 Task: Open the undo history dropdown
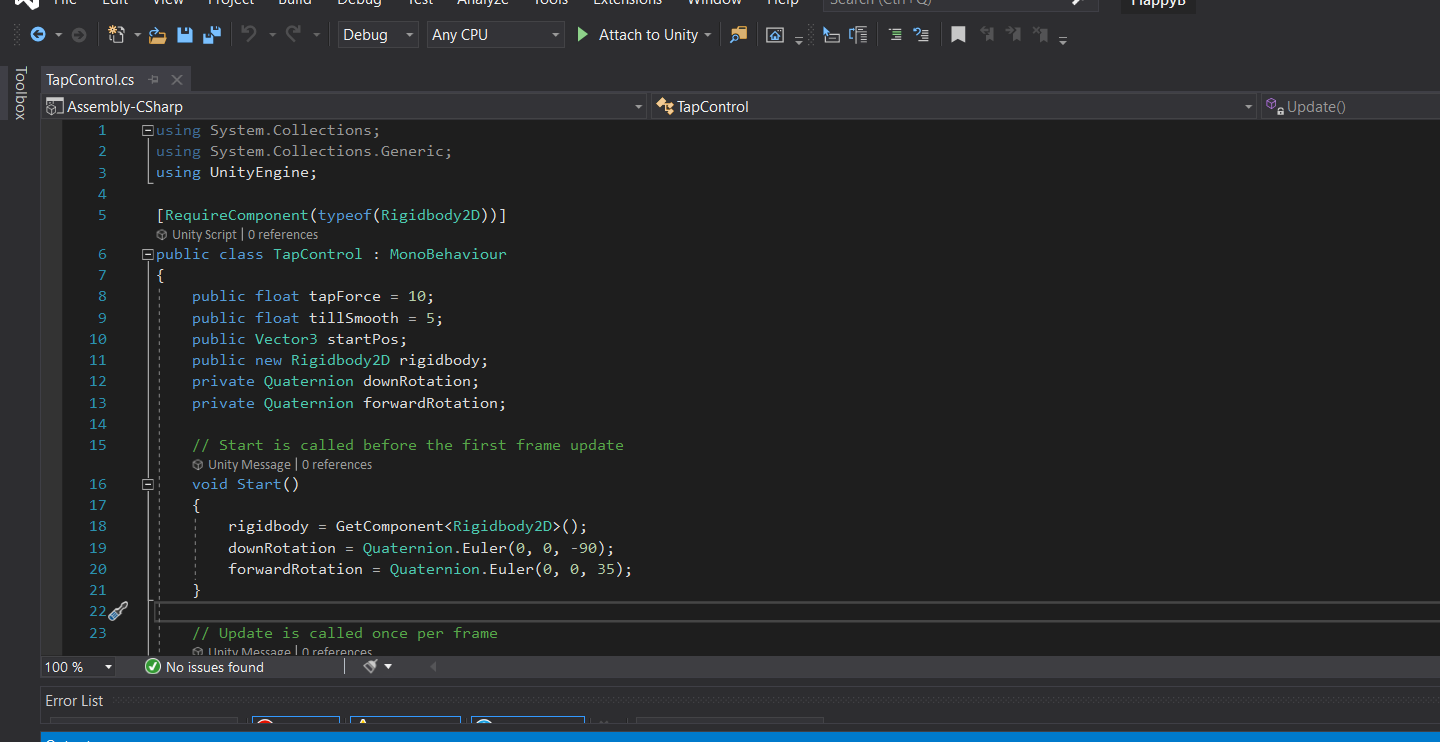(271, 35)
